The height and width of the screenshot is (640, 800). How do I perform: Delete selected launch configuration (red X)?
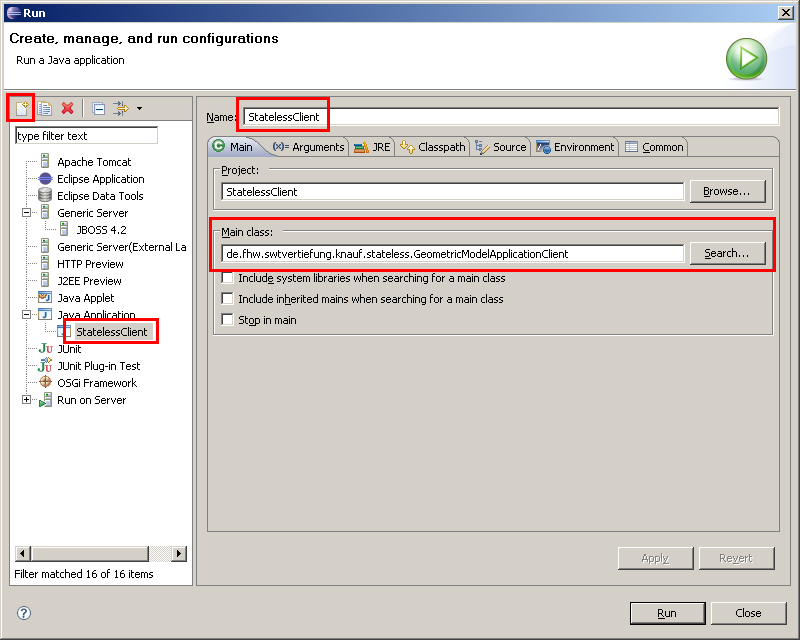pos(67,108)
